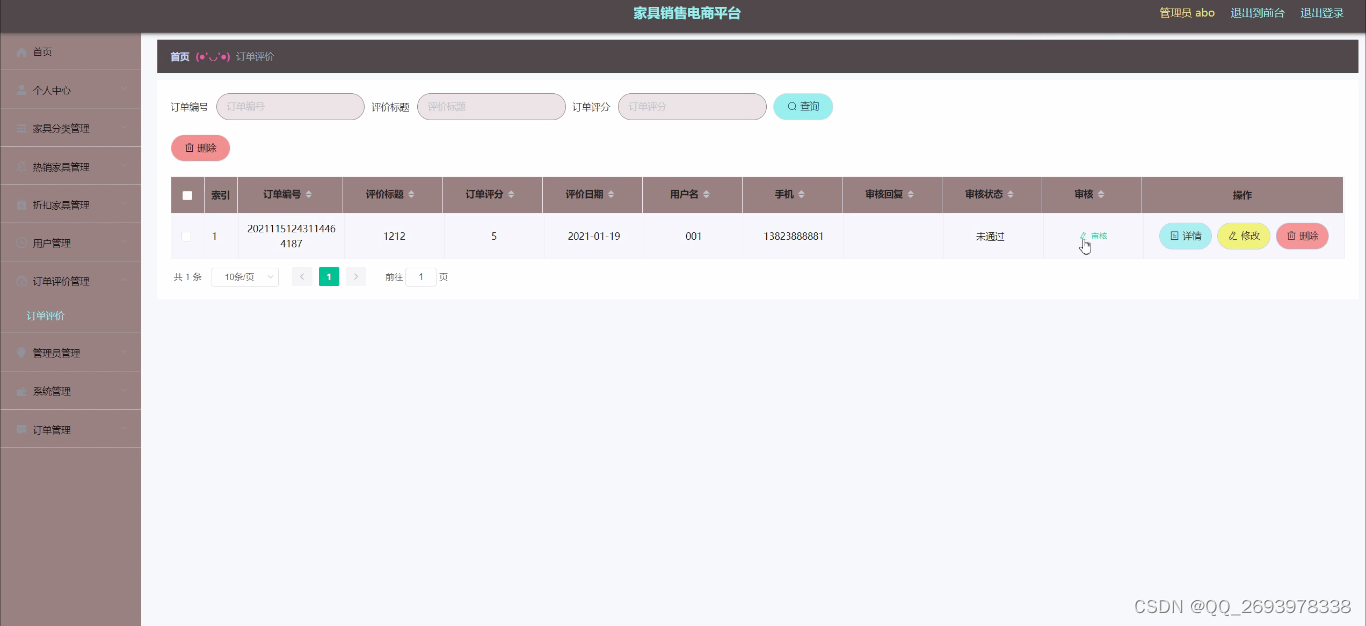Sort by 订单评分 column arrows
Screen dimensions: 1366x626
pos(511,195)
